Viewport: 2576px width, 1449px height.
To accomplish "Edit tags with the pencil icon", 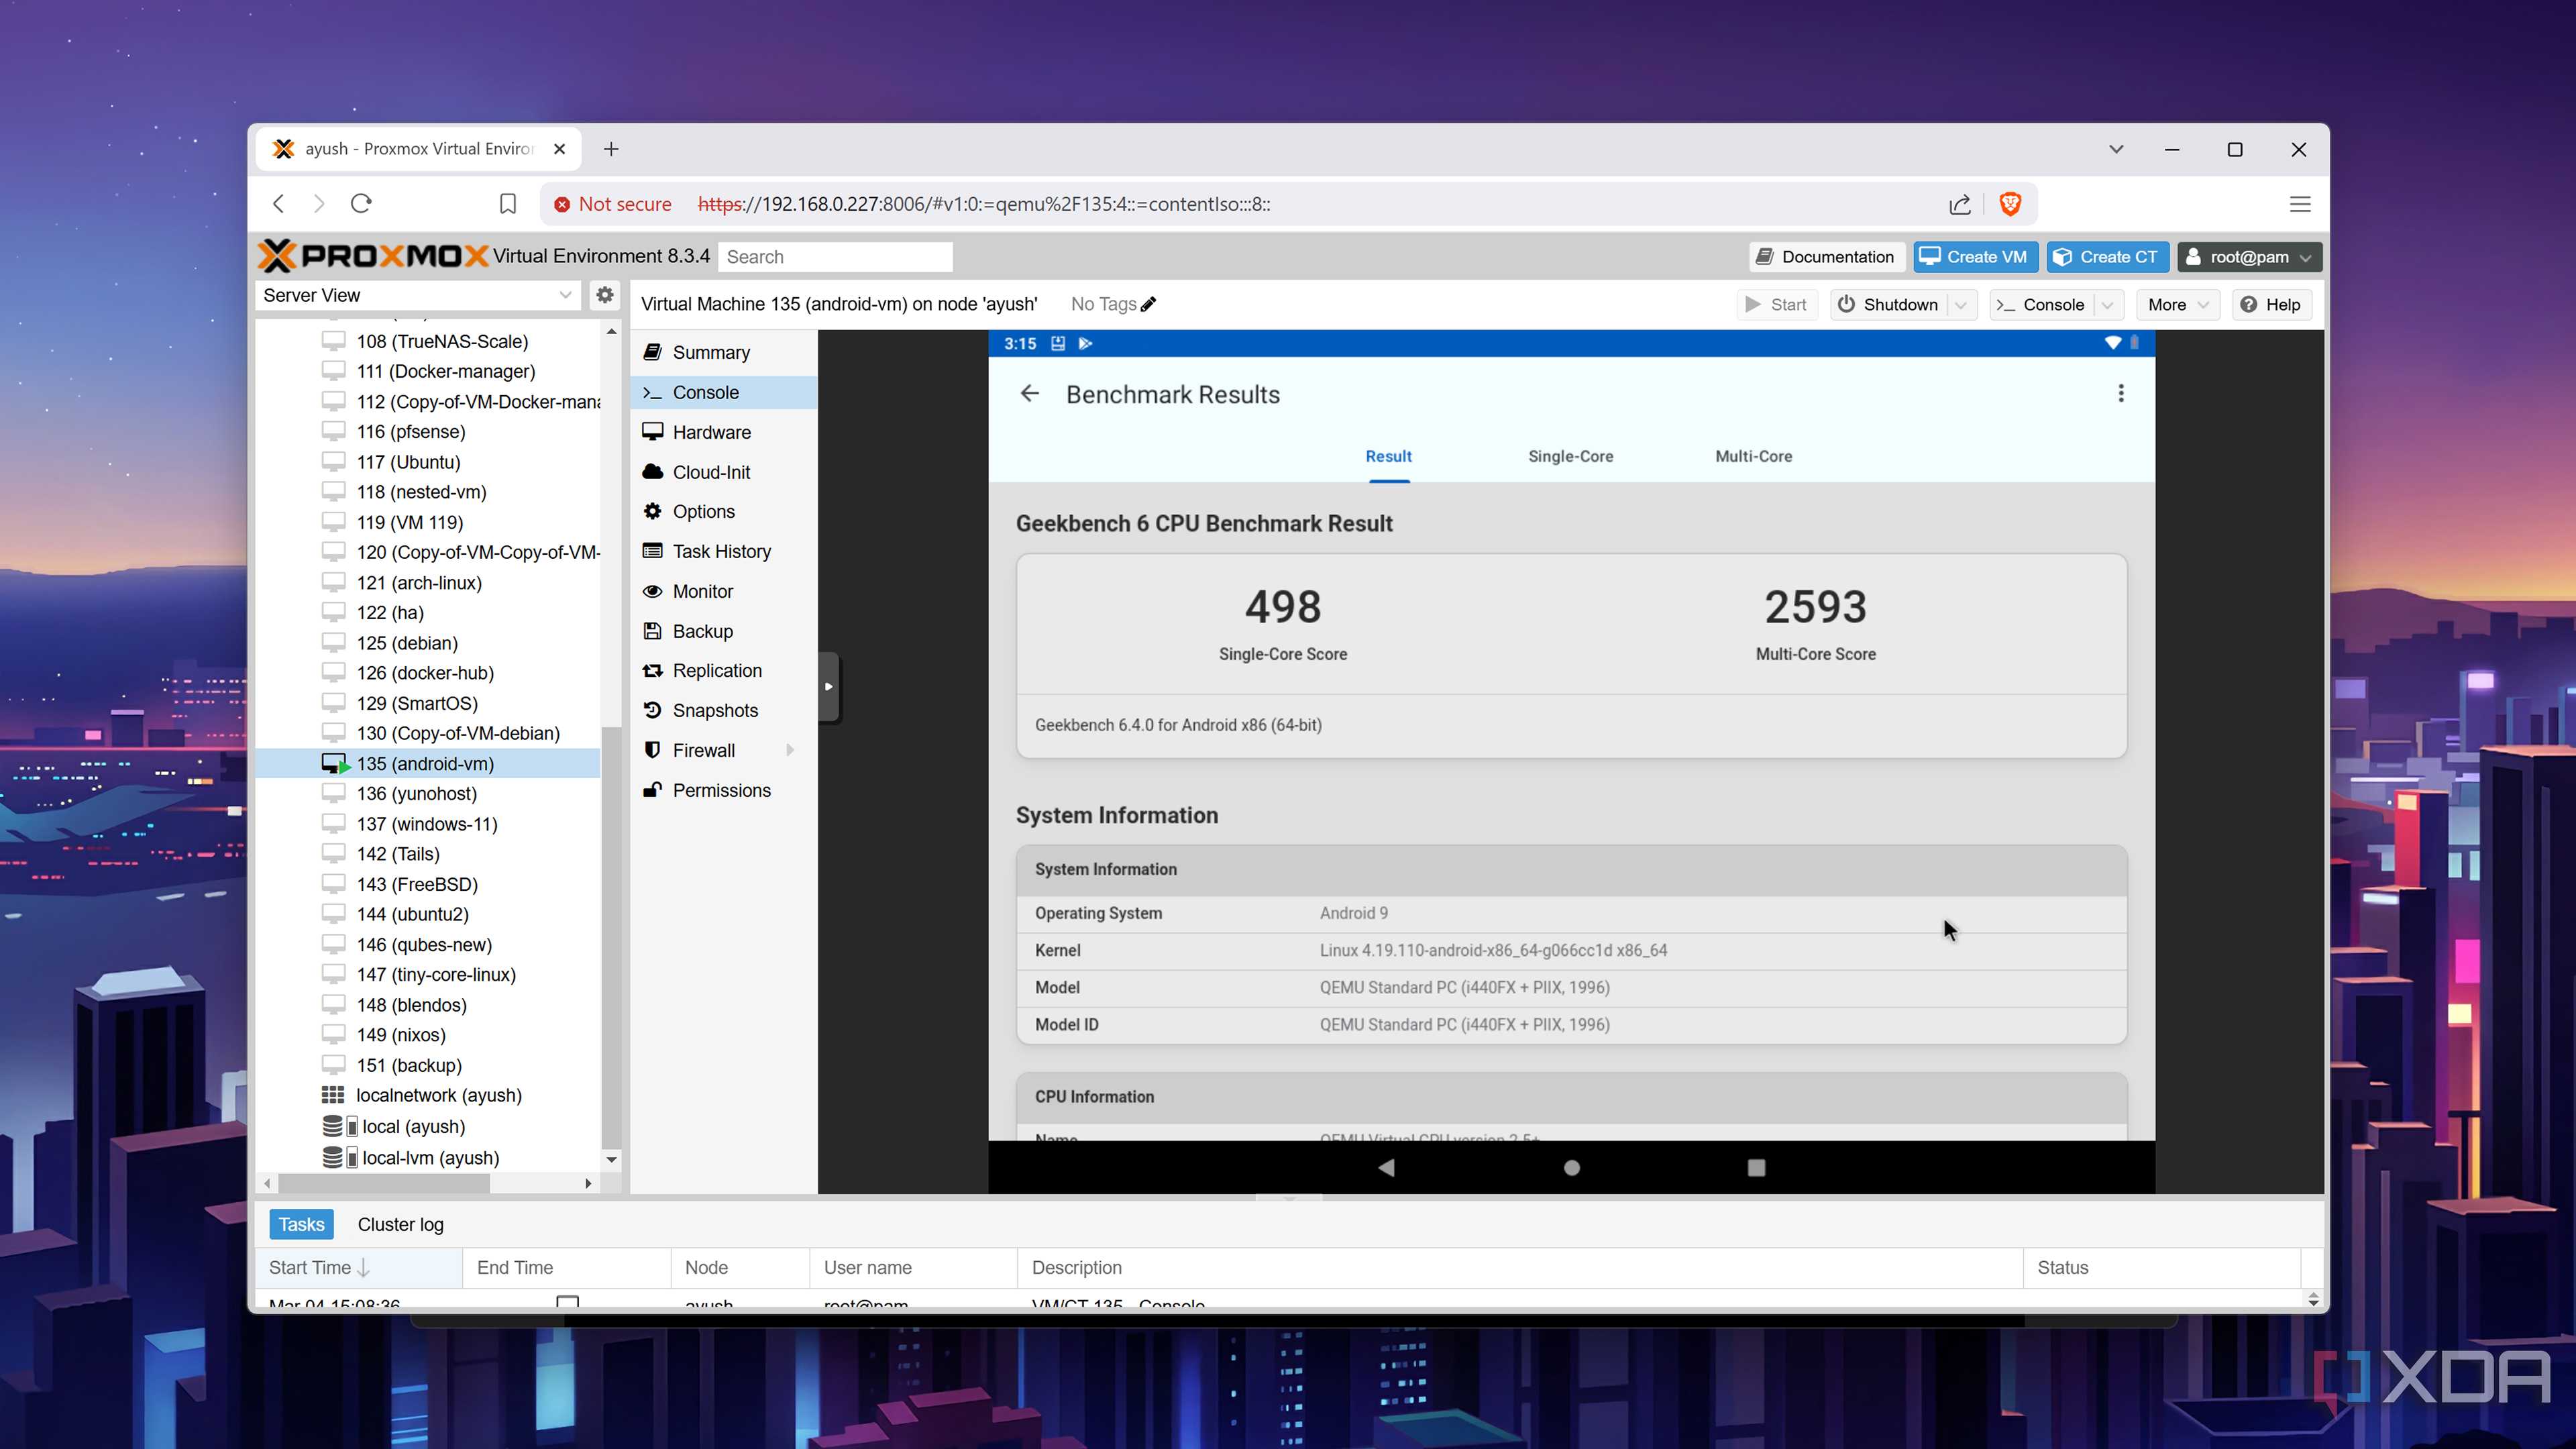I will tap(1149, 304).
